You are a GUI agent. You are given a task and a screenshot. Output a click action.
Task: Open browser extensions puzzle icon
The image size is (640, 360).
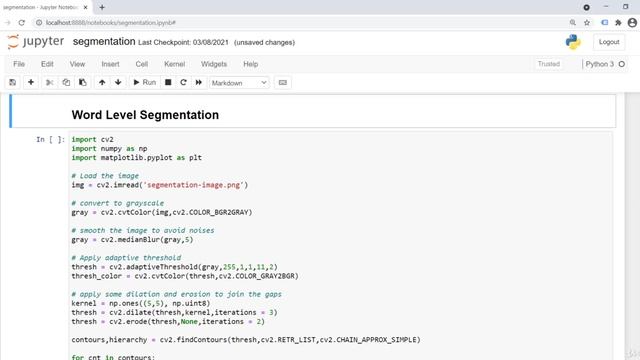618,23
